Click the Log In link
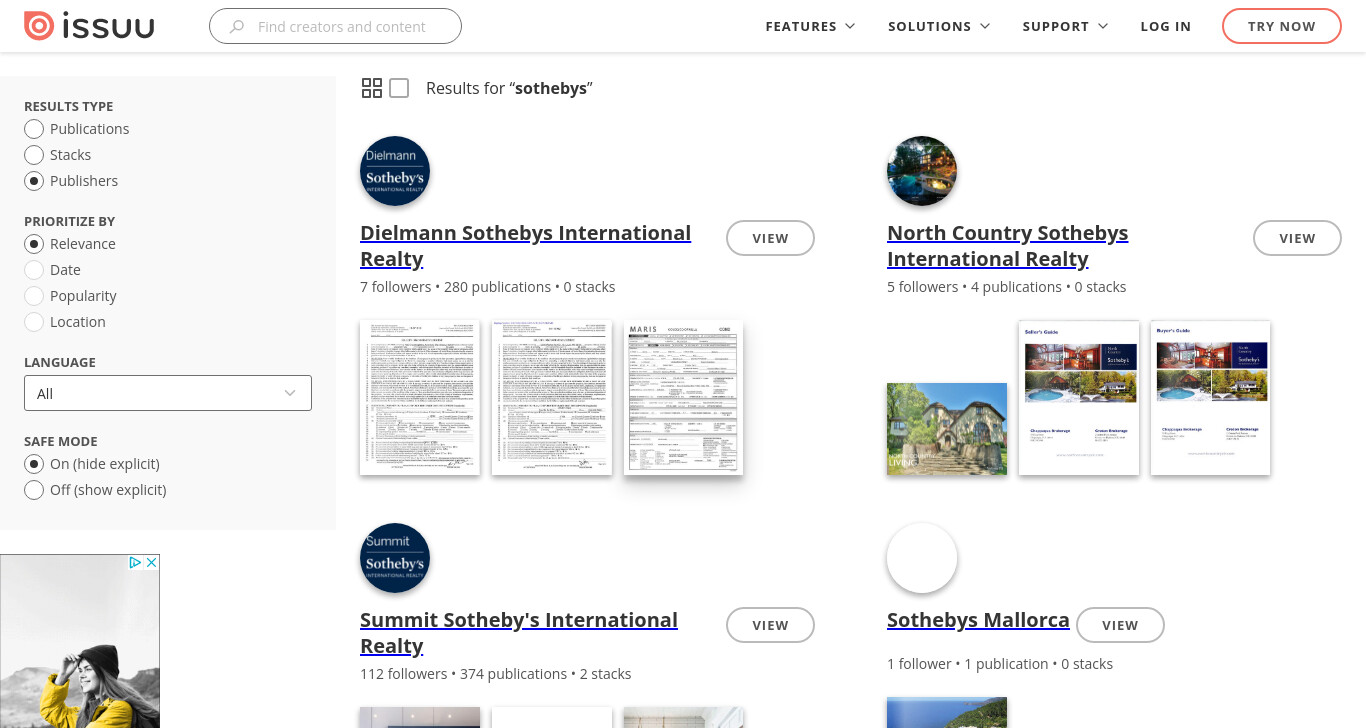Viewport: 1366px width, 728px height. [1166, 27]
